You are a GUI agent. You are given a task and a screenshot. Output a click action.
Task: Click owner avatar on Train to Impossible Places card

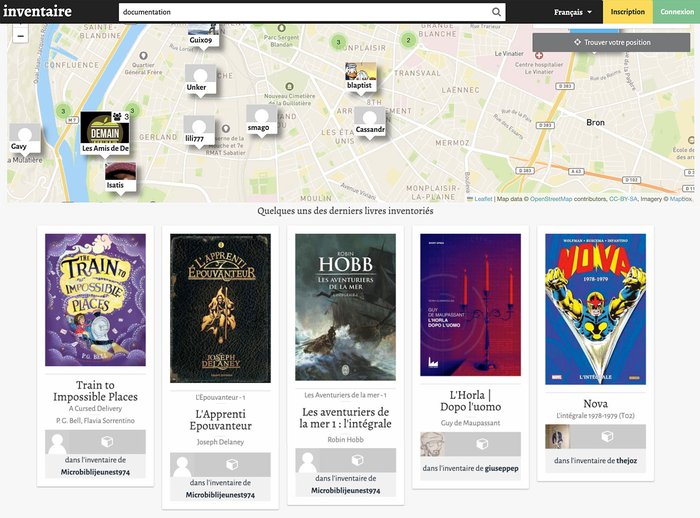(57, 442)
